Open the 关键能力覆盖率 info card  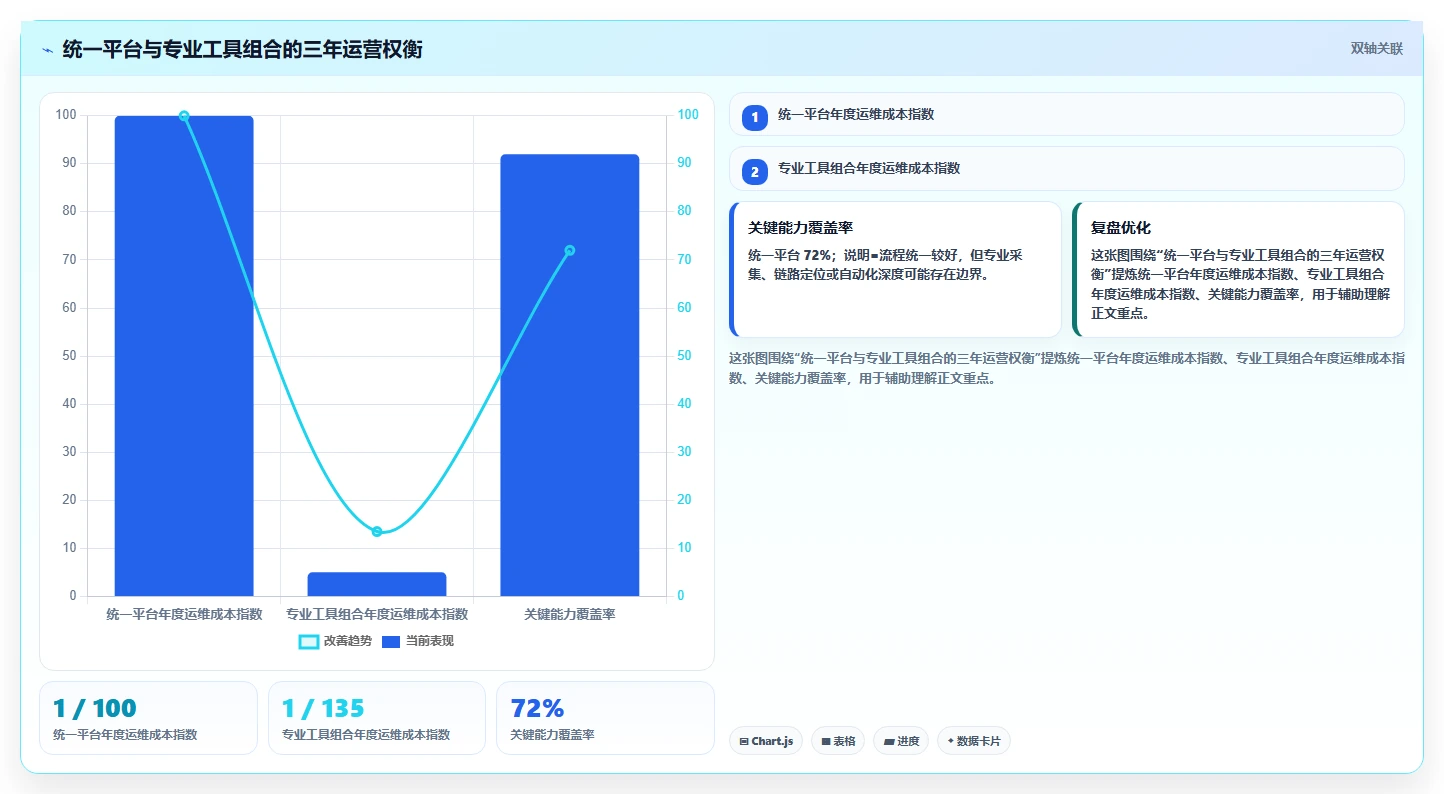896,269
